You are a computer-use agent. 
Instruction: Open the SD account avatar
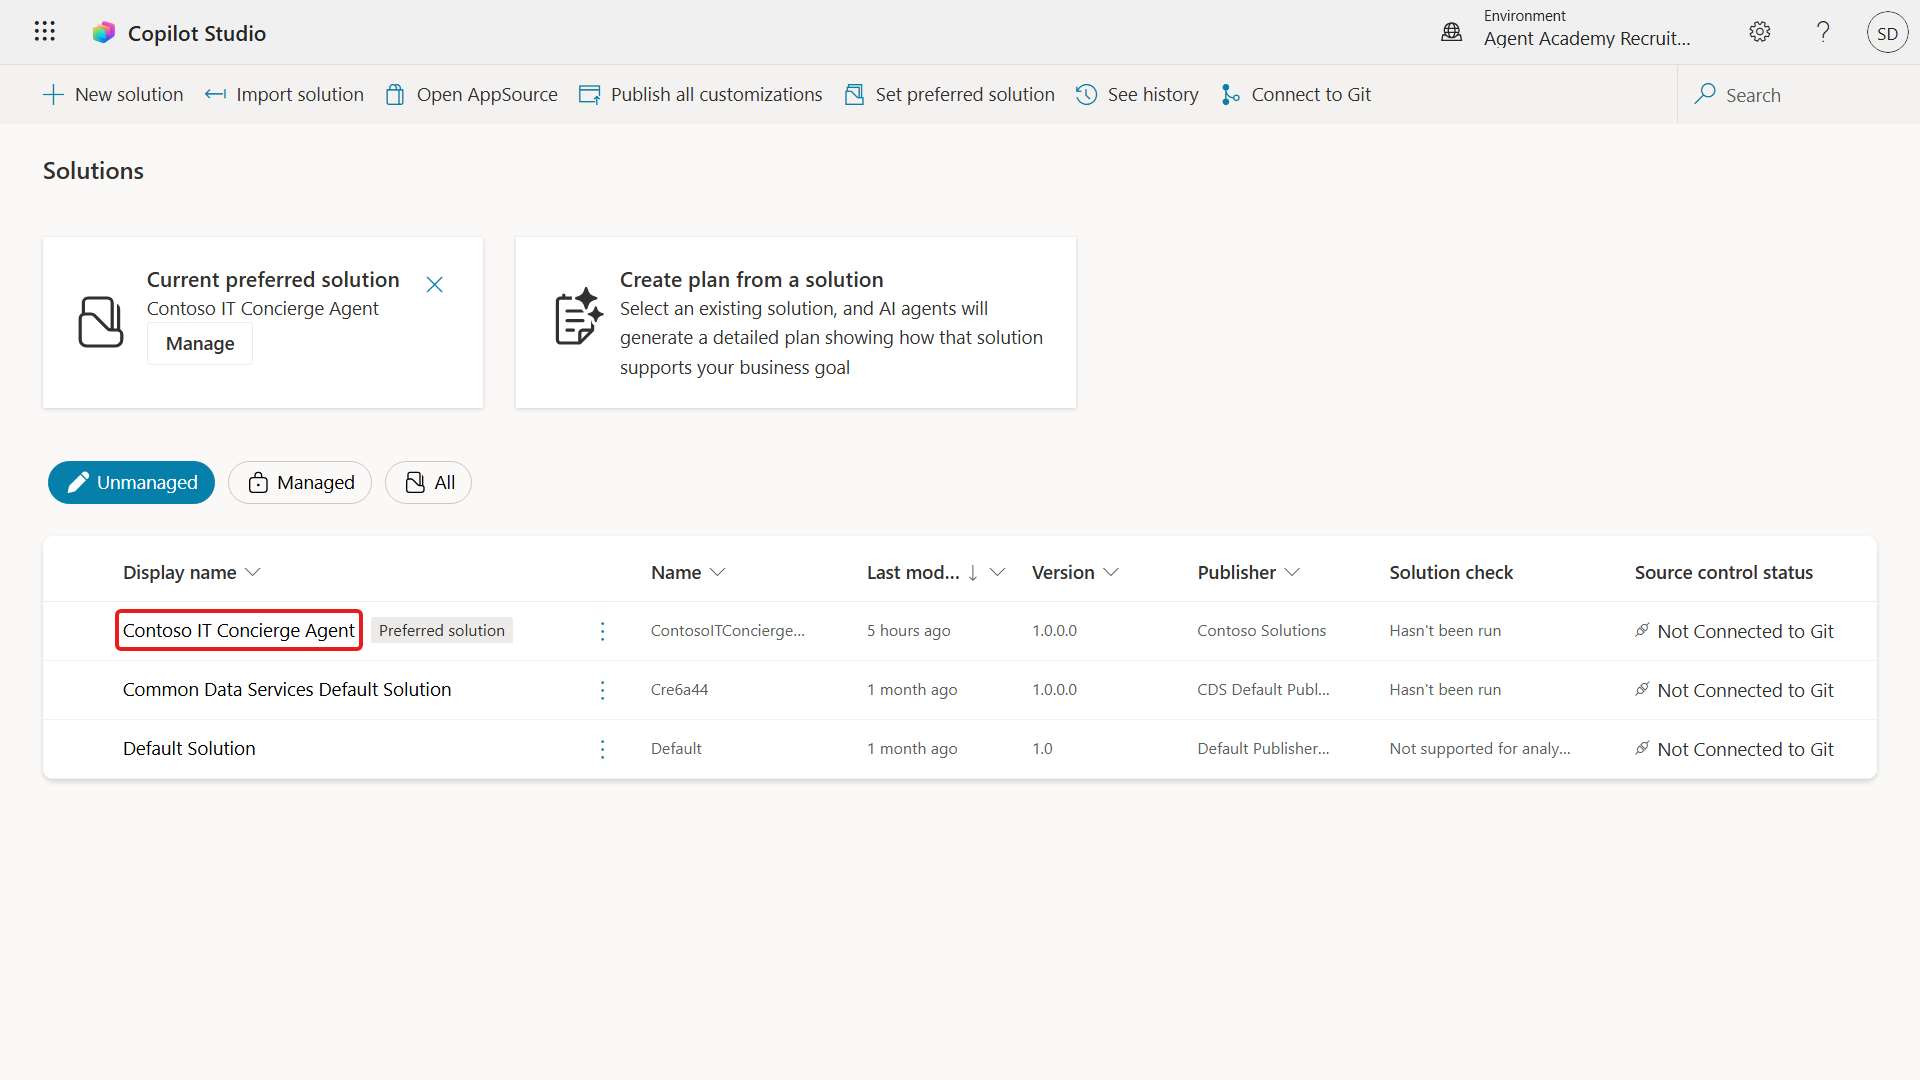(x=1887, y=33)
